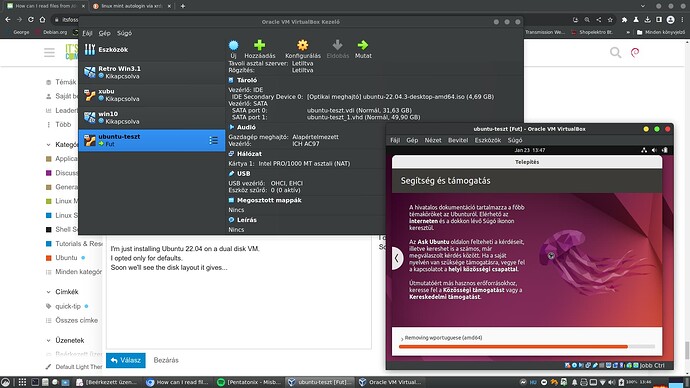Viewport: 690px width, 388px height.
Task: Open the Súgó menu in VirtualBox Manager
Action: click(x=124, y=33)
